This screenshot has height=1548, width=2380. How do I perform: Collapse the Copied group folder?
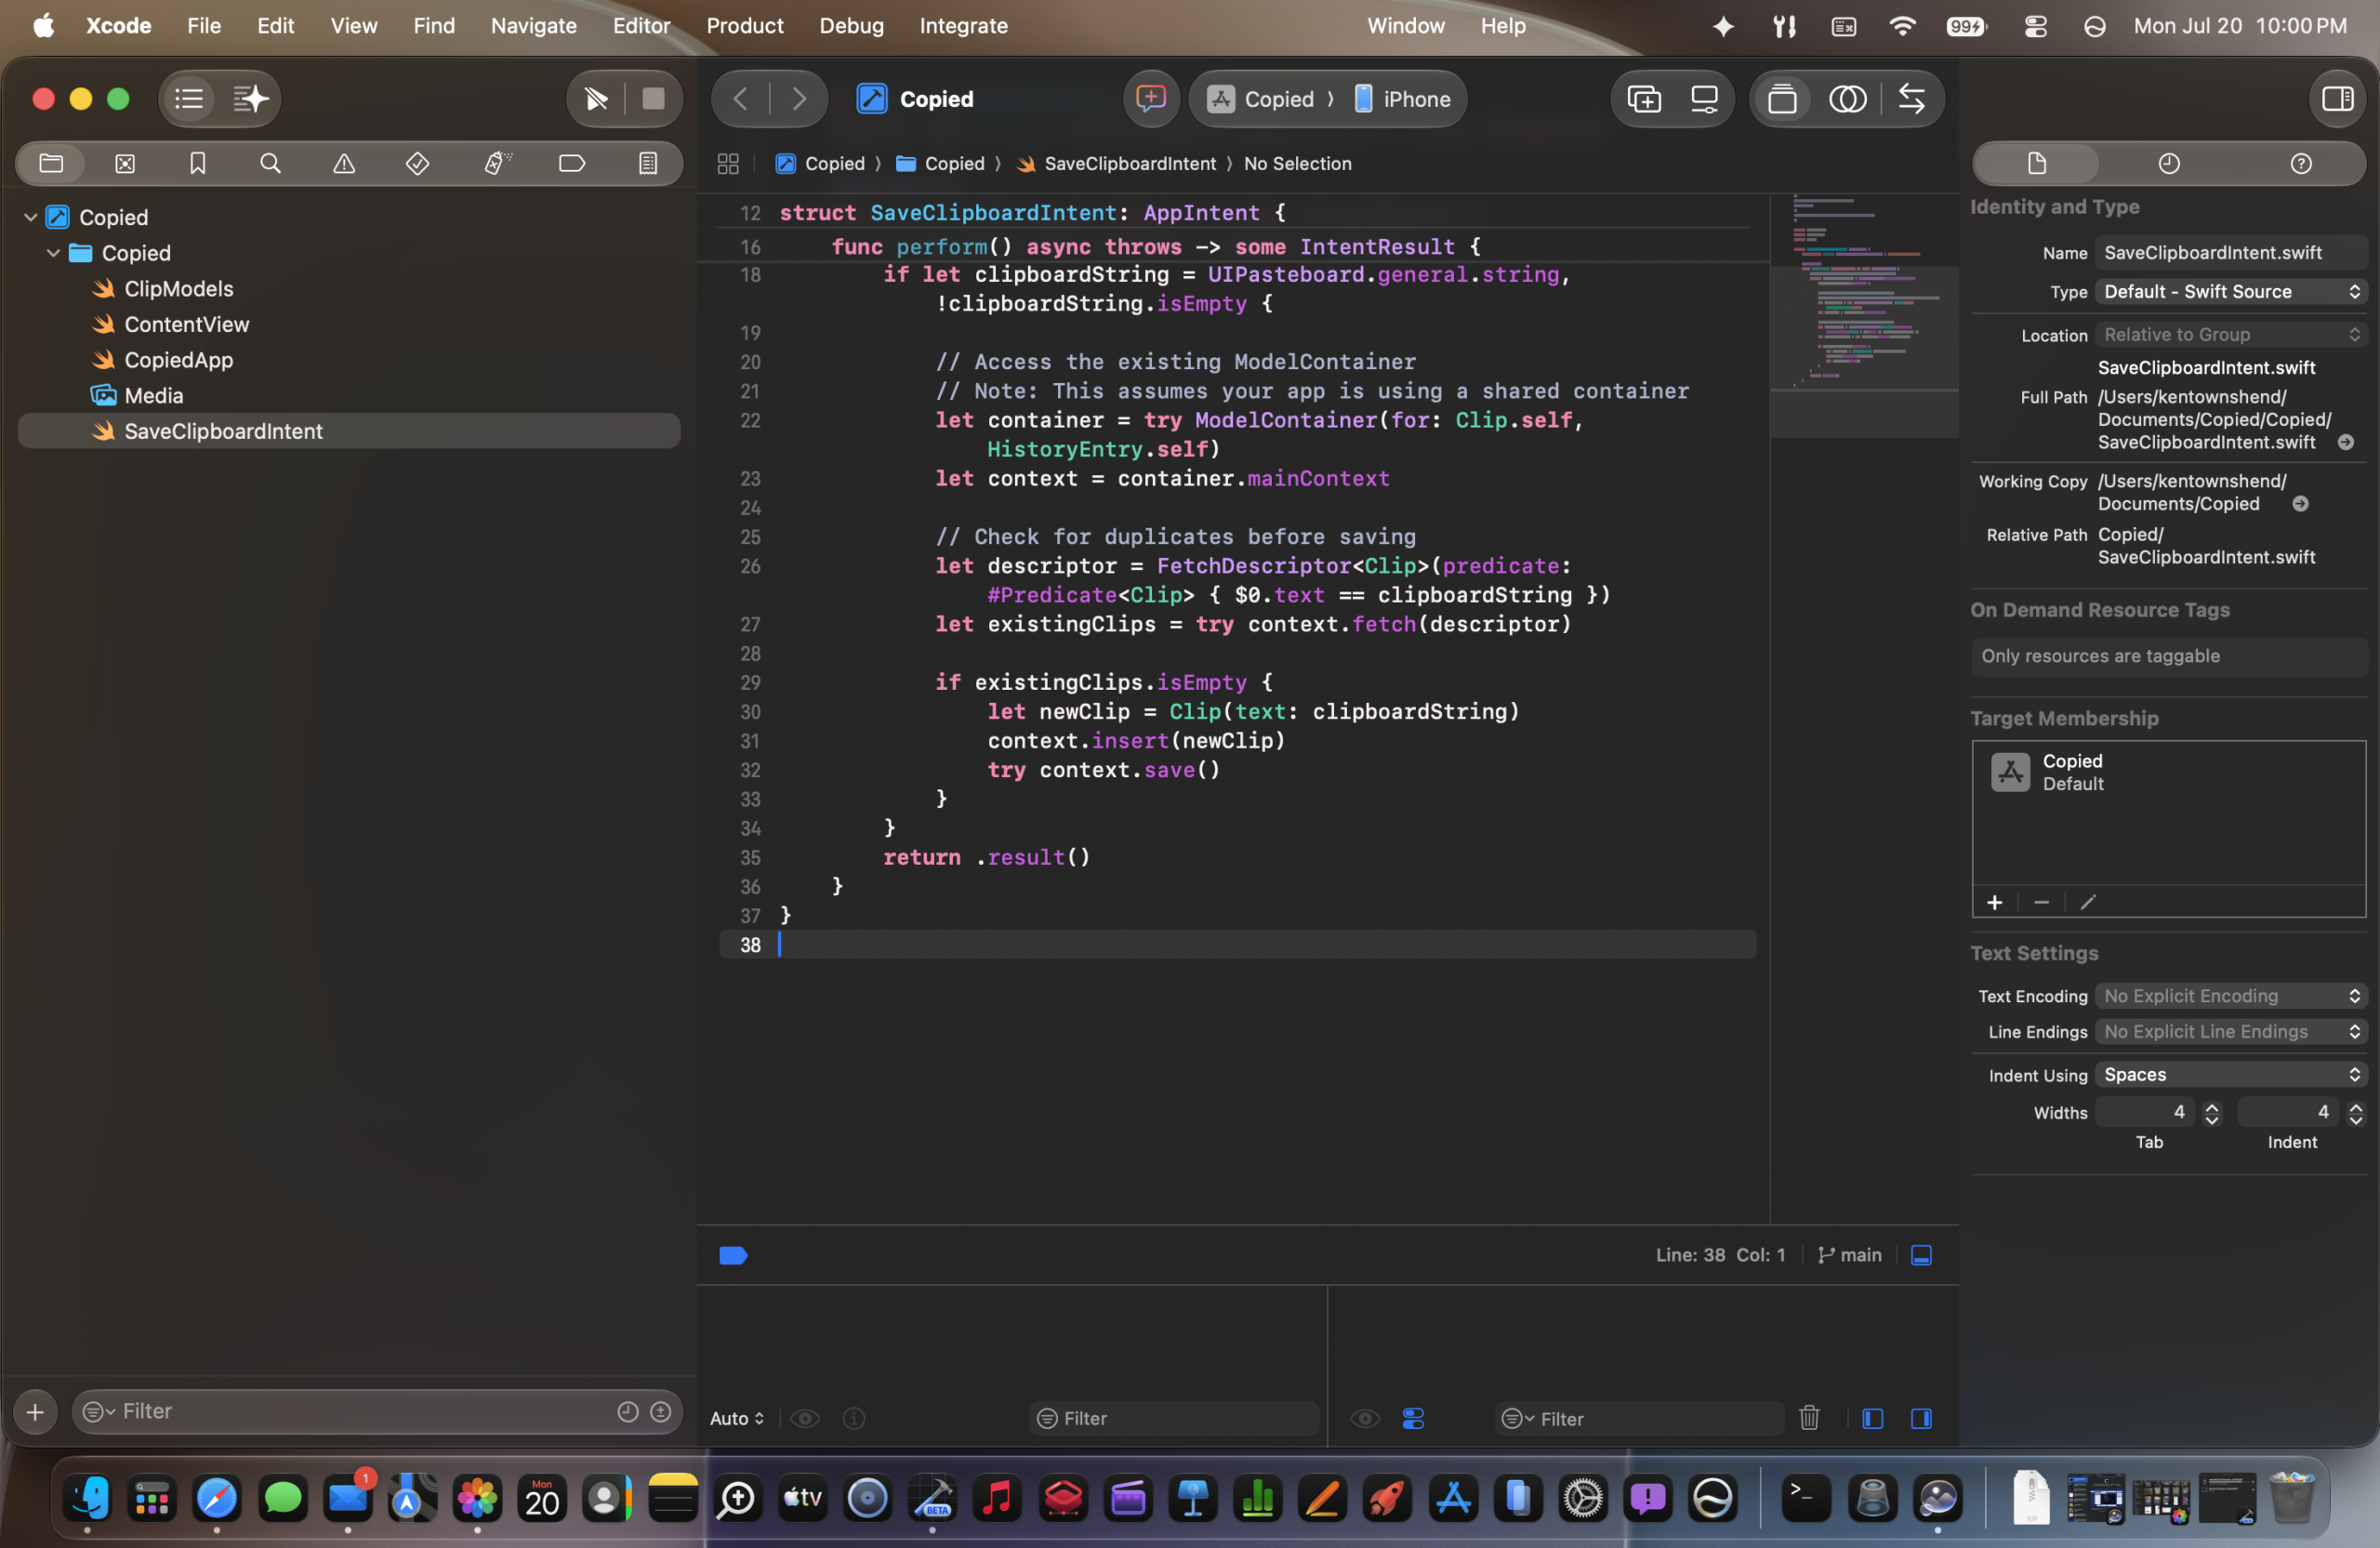coord(53,253)
